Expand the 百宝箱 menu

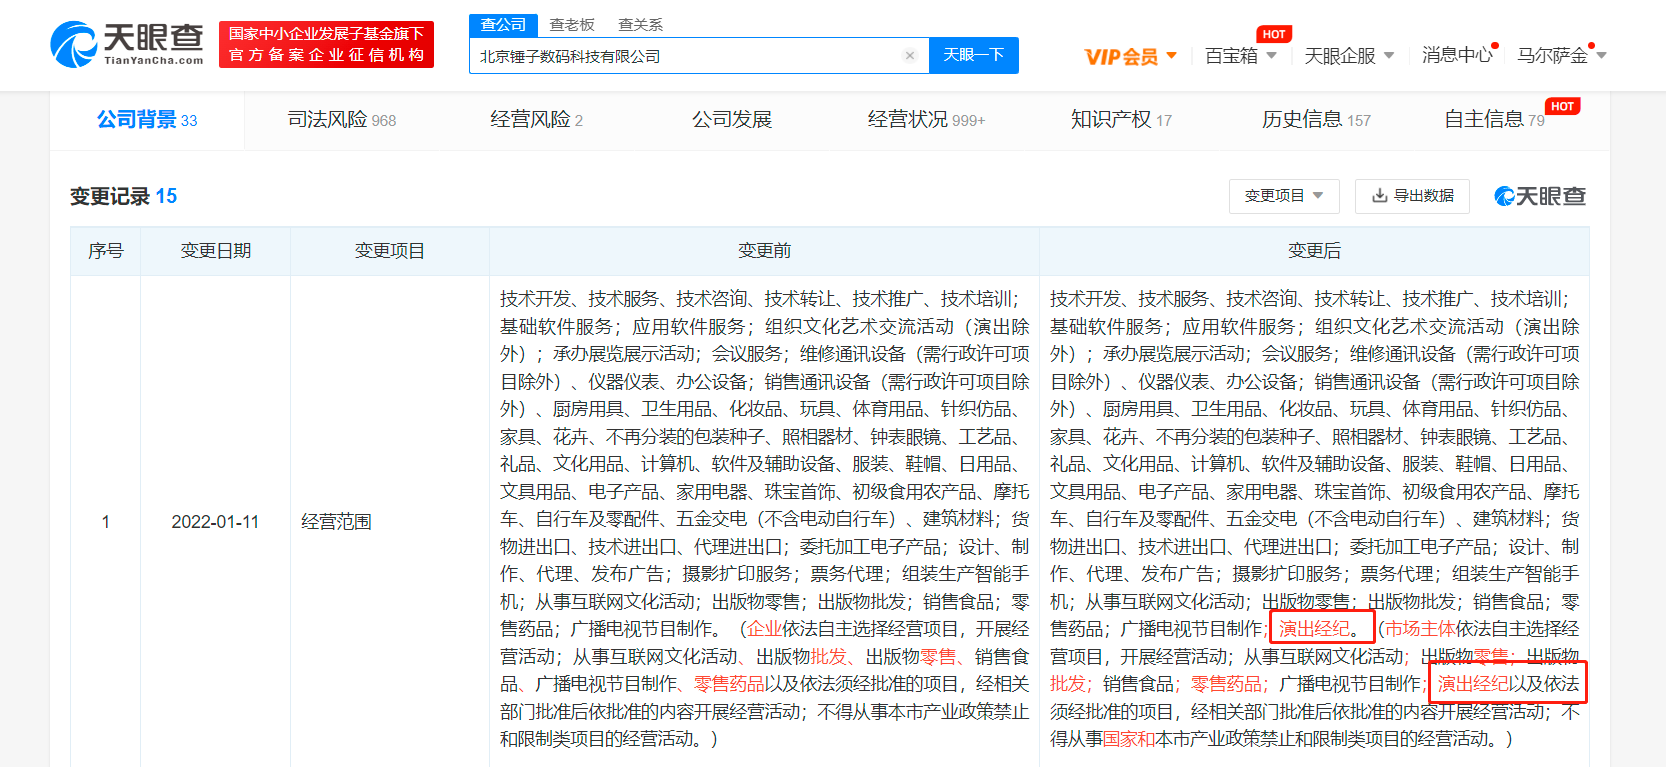click(x=1241, y=56)
